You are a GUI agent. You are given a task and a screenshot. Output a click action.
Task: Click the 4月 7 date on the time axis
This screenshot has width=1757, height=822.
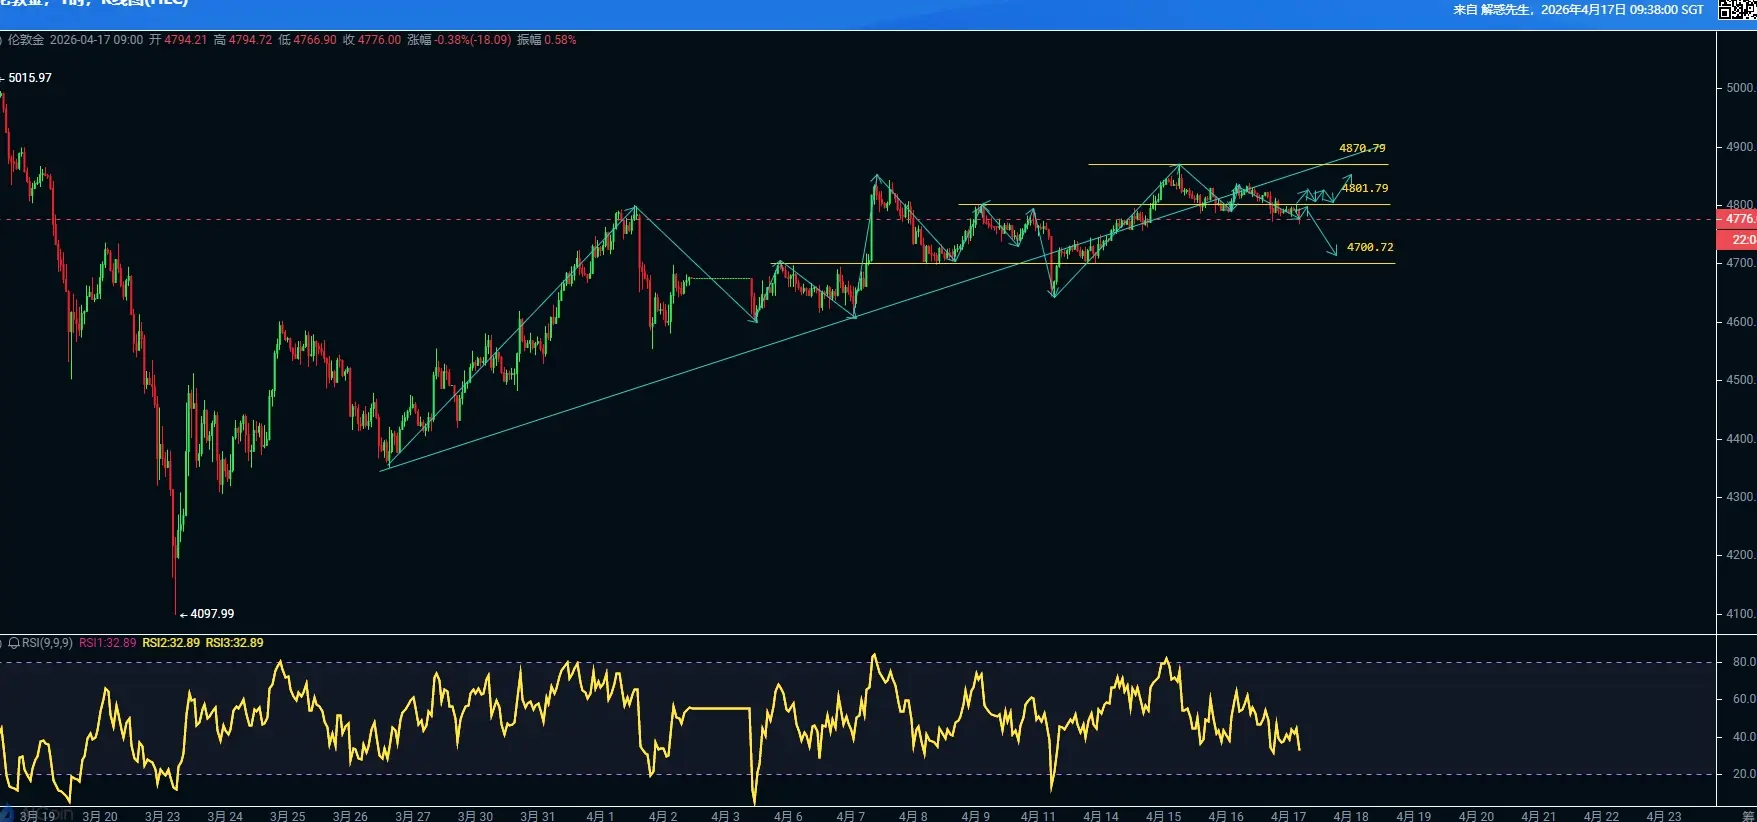coord(851,816)
